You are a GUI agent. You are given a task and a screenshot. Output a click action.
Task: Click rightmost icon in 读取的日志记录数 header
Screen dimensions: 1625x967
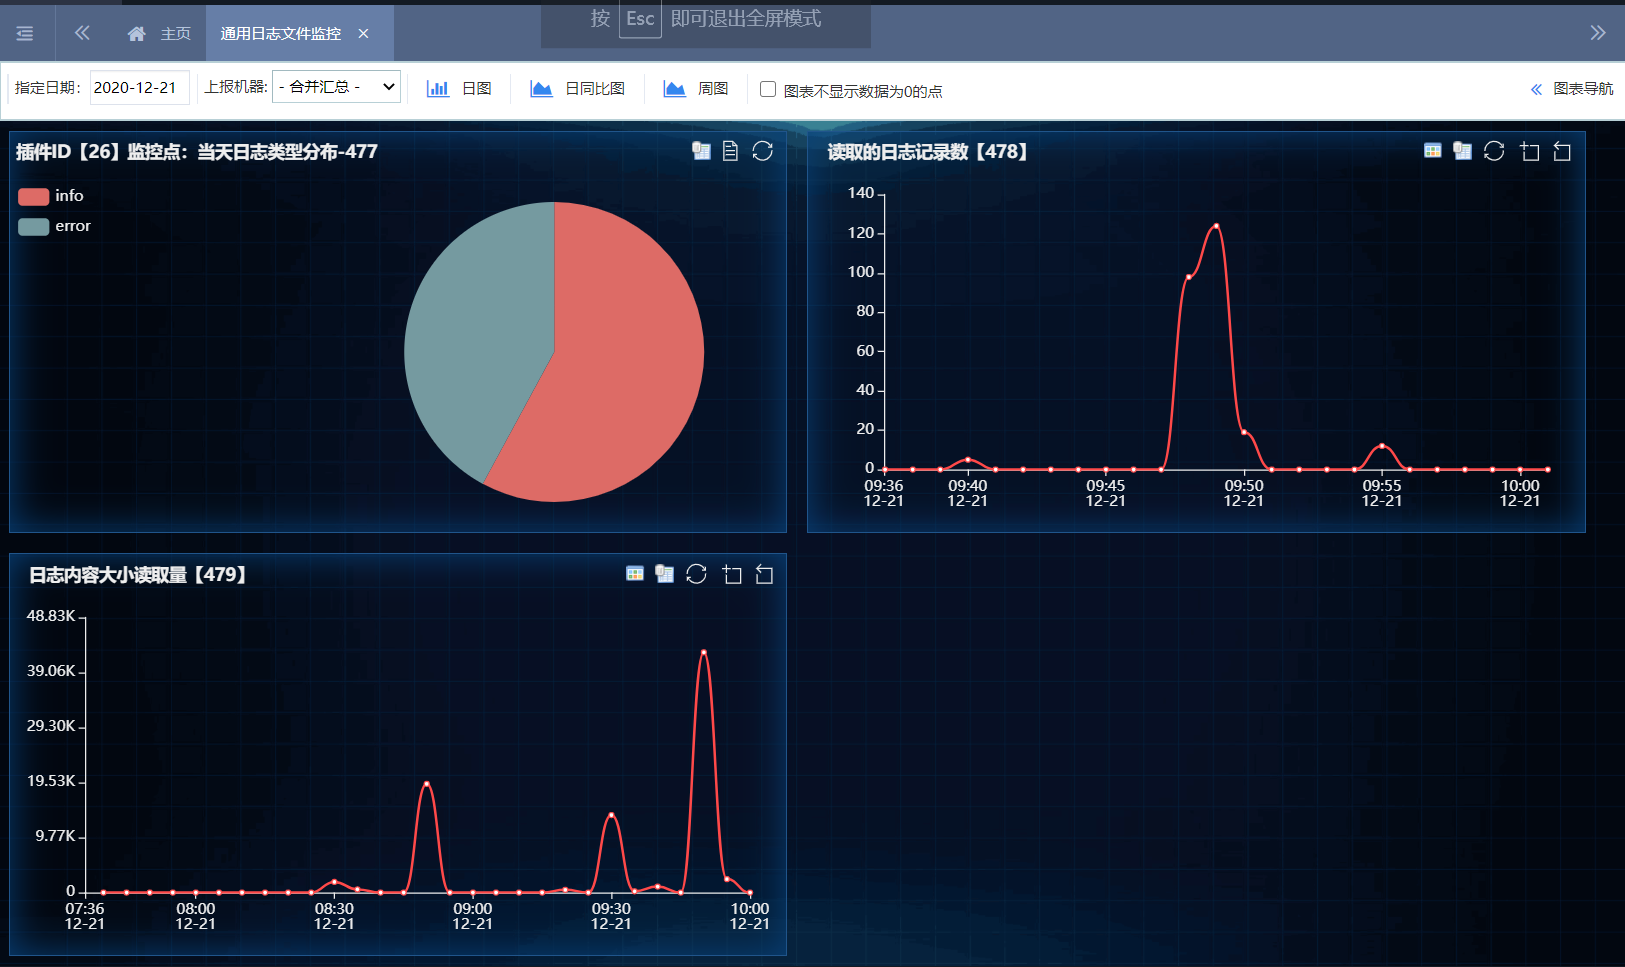point(1562,151)
